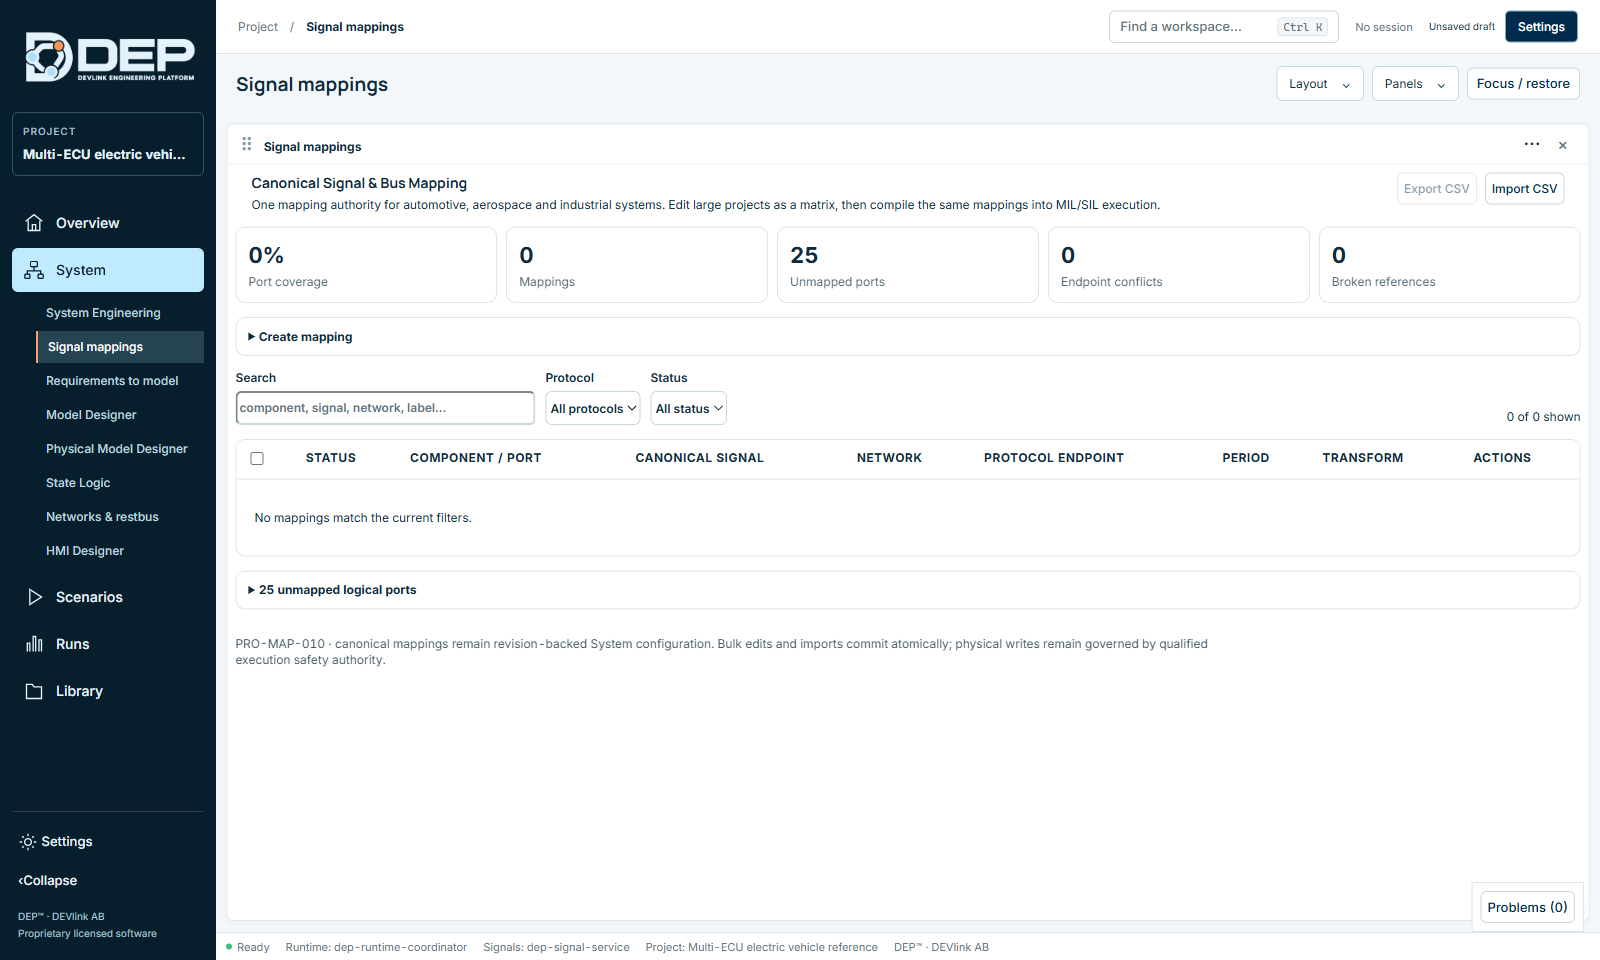Open the Model Designer page
This screenshot has height=960, width=1600.
pyautogui.click(x=91, y=415)
